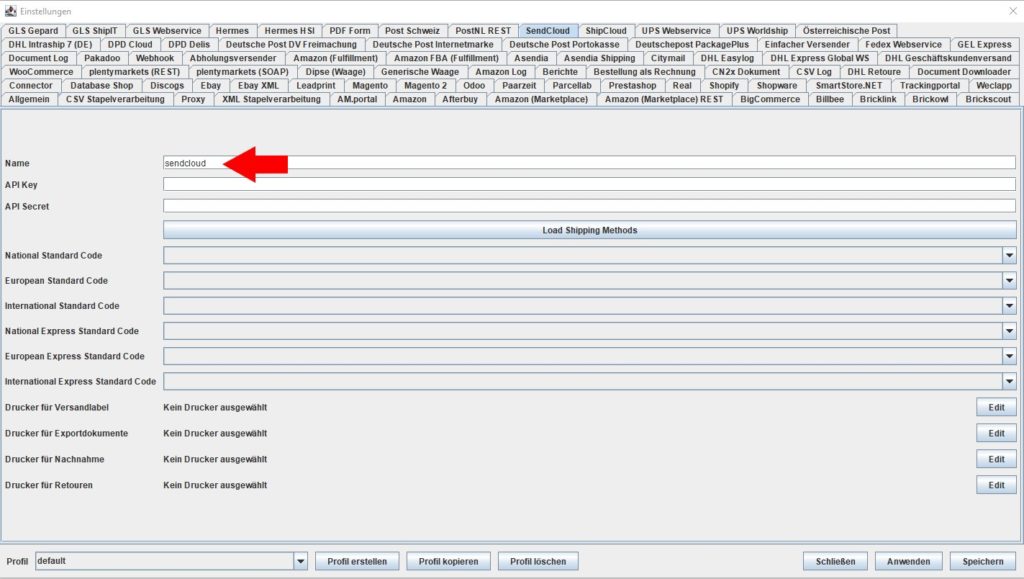Click the Profil kopieren button
The width and height of the screenshot is (1024, 579).
tap(449, 561)
